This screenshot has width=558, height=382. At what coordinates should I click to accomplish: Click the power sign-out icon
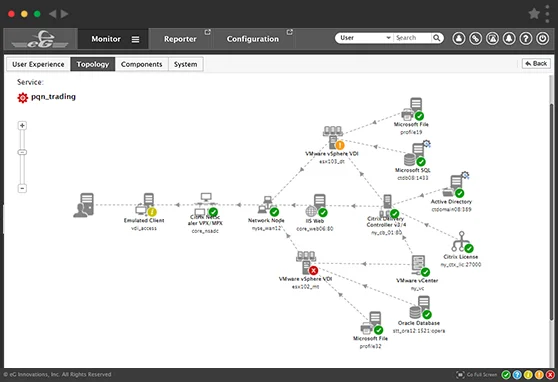pos(542,38)
